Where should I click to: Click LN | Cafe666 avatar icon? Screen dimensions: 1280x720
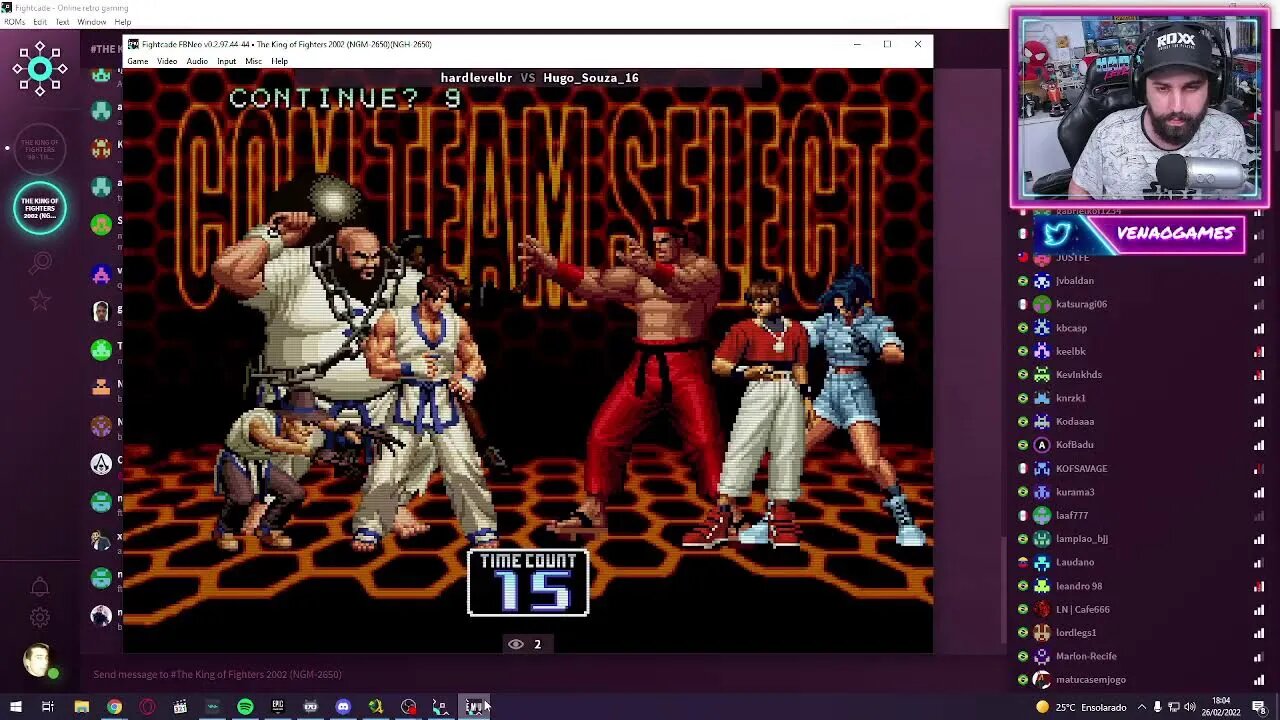point(1042,609)
